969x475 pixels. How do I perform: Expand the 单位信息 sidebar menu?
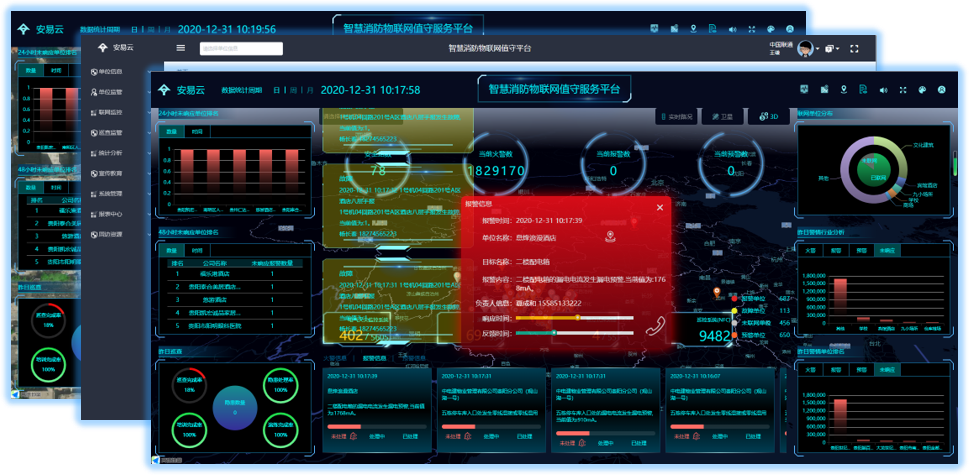110,72
